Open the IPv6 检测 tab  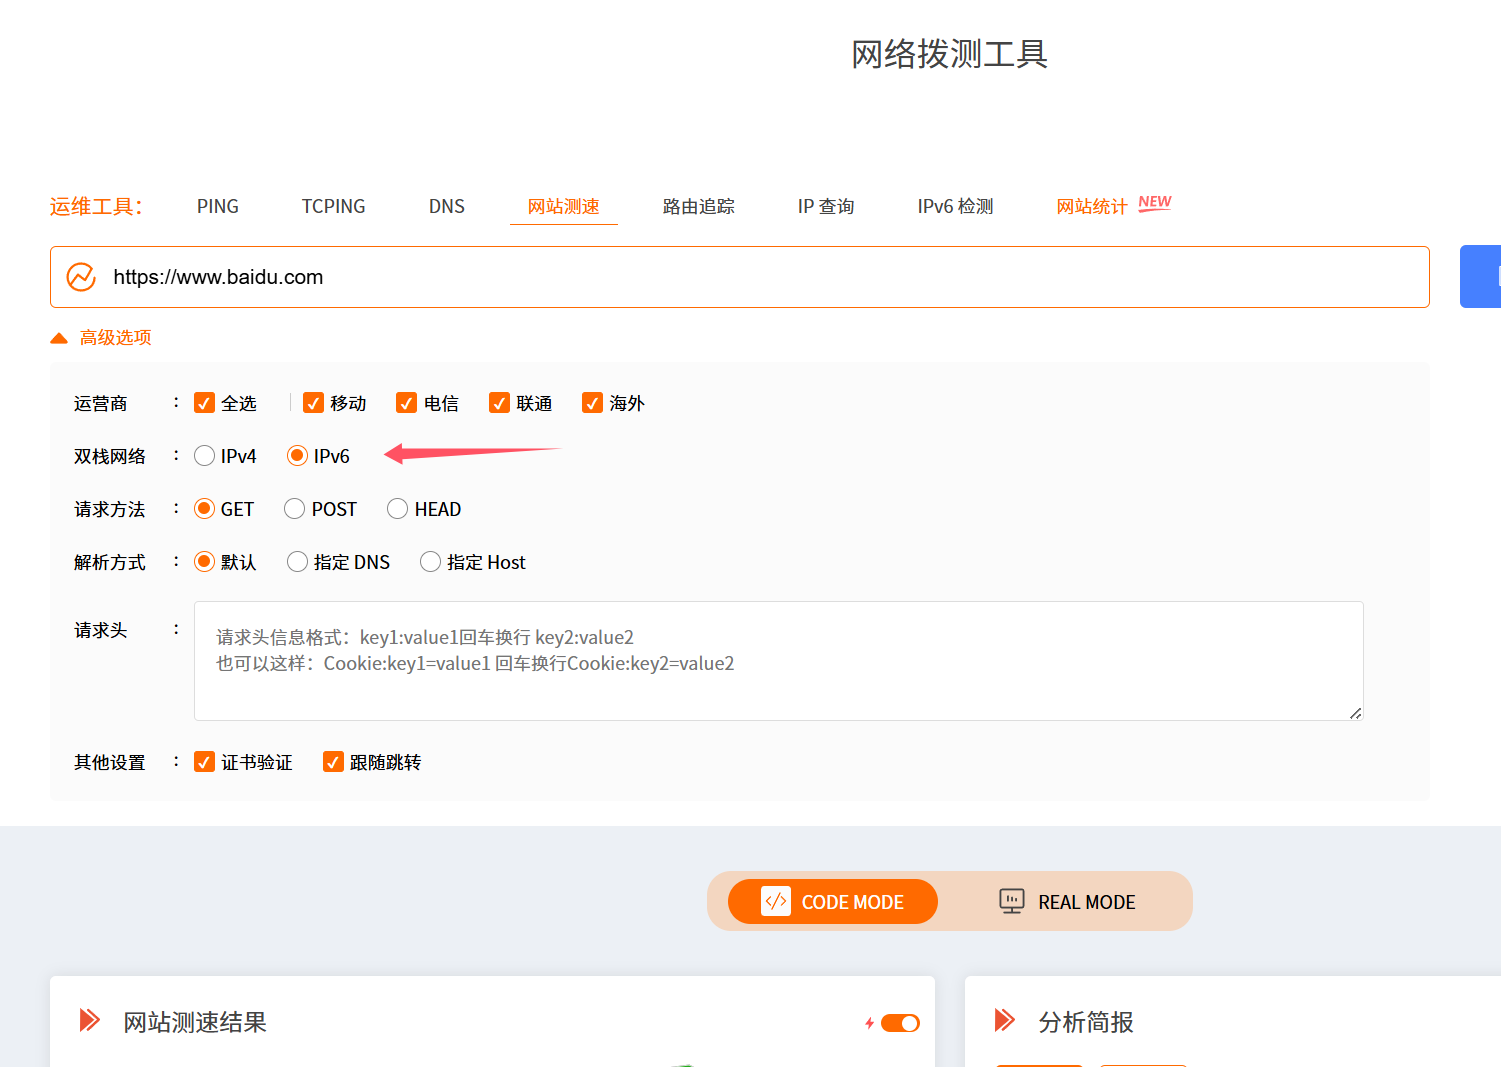(955, 206)
